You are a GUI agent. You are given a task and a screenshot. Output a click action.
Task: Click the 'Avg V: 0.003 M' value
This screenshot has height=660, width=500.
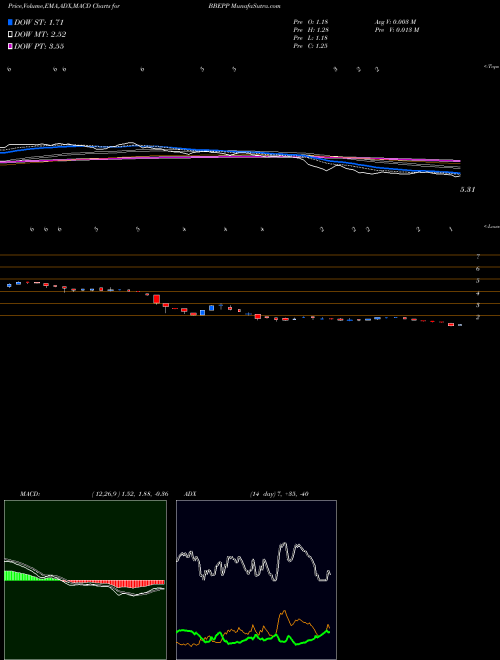[395, 22]
